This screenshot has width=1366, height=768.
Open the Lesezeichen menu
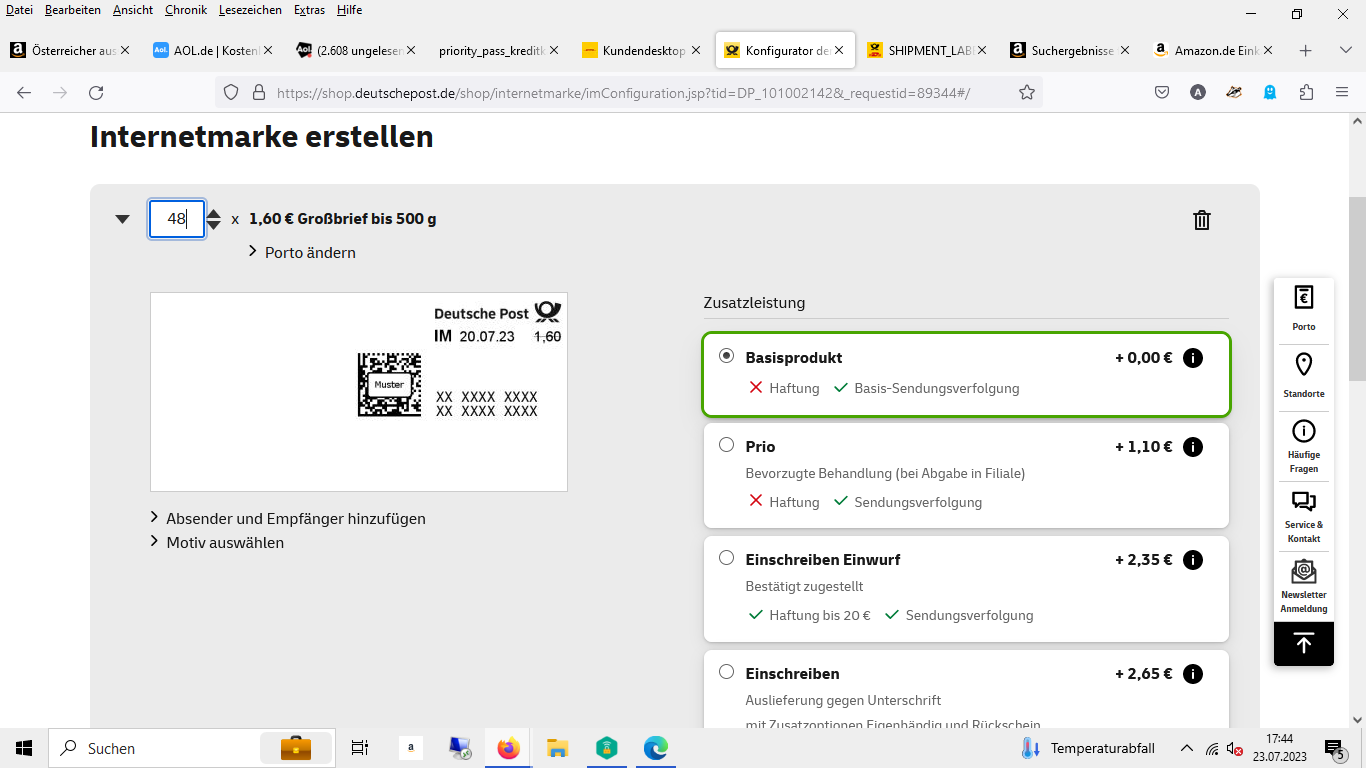250,10
